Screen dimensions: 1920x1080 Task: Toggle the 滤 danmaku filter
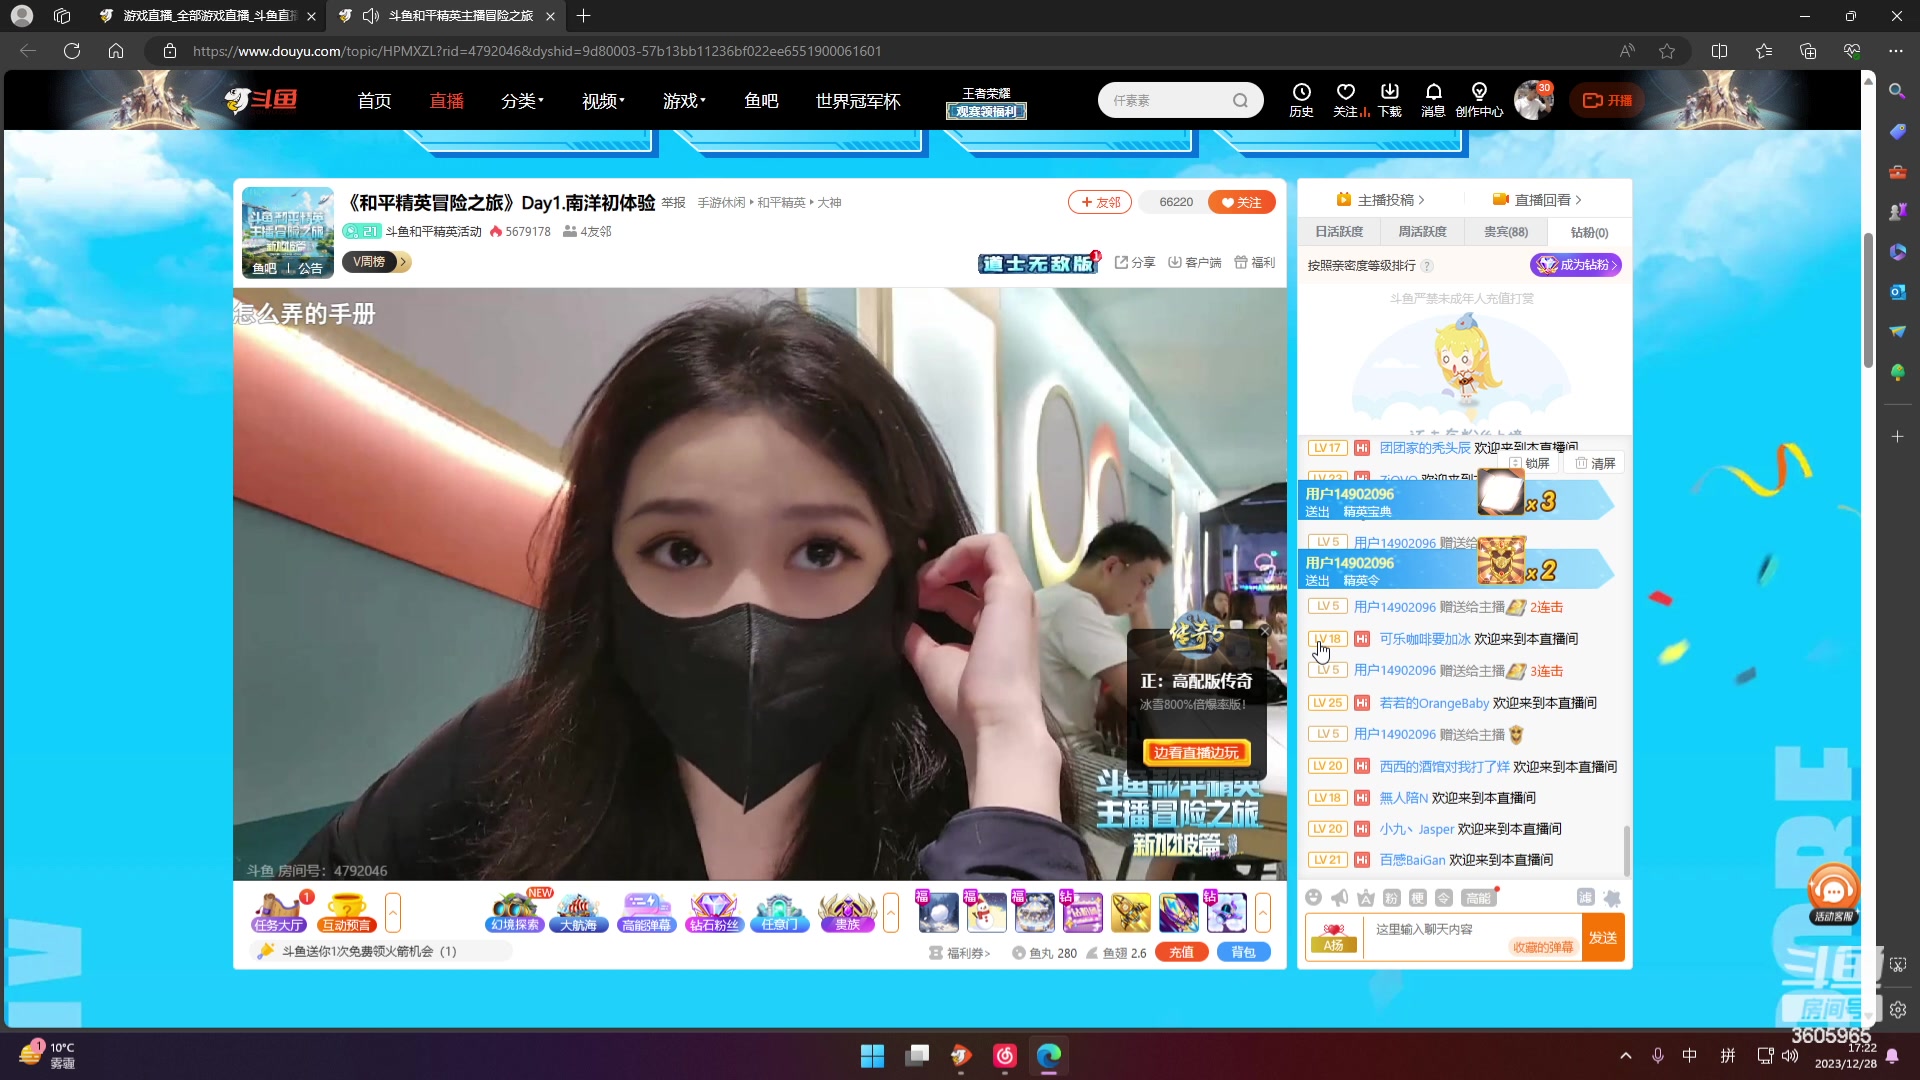tap(1586, 897)
